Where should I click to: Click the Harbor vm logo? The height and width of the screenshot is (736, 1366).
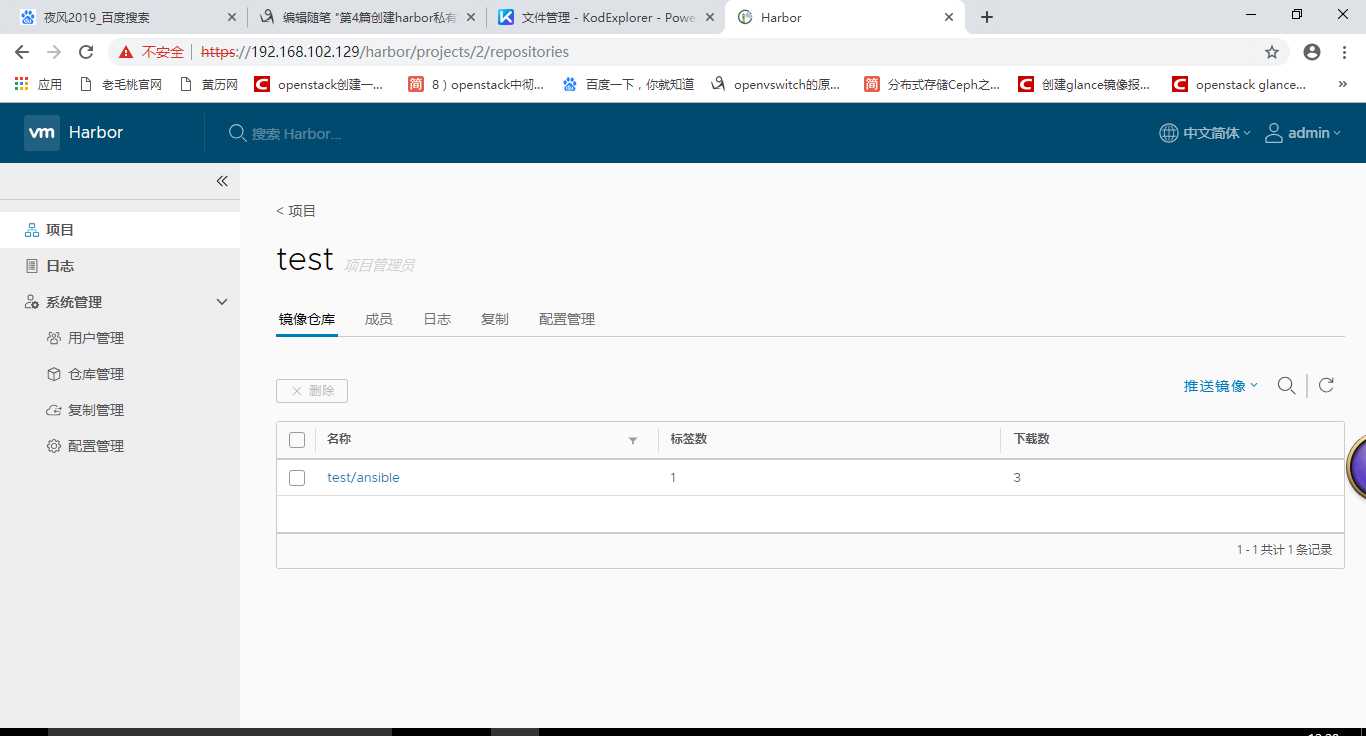(x=42, y=133)
